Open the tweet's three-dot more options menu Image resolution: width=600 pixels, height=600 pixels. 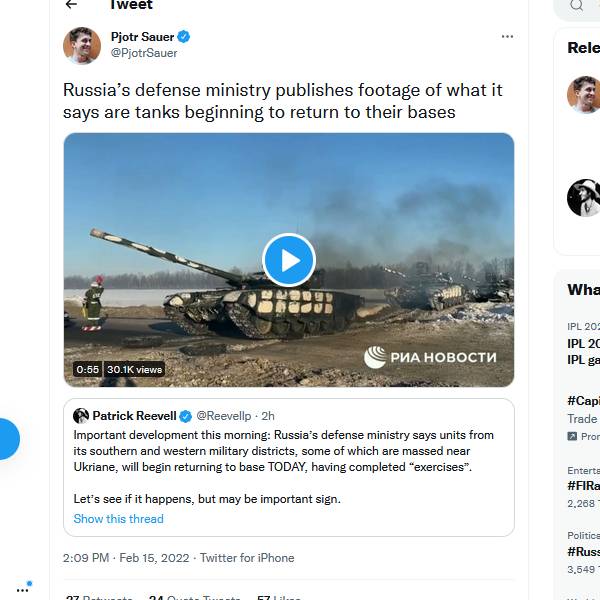tap(507, 37)
